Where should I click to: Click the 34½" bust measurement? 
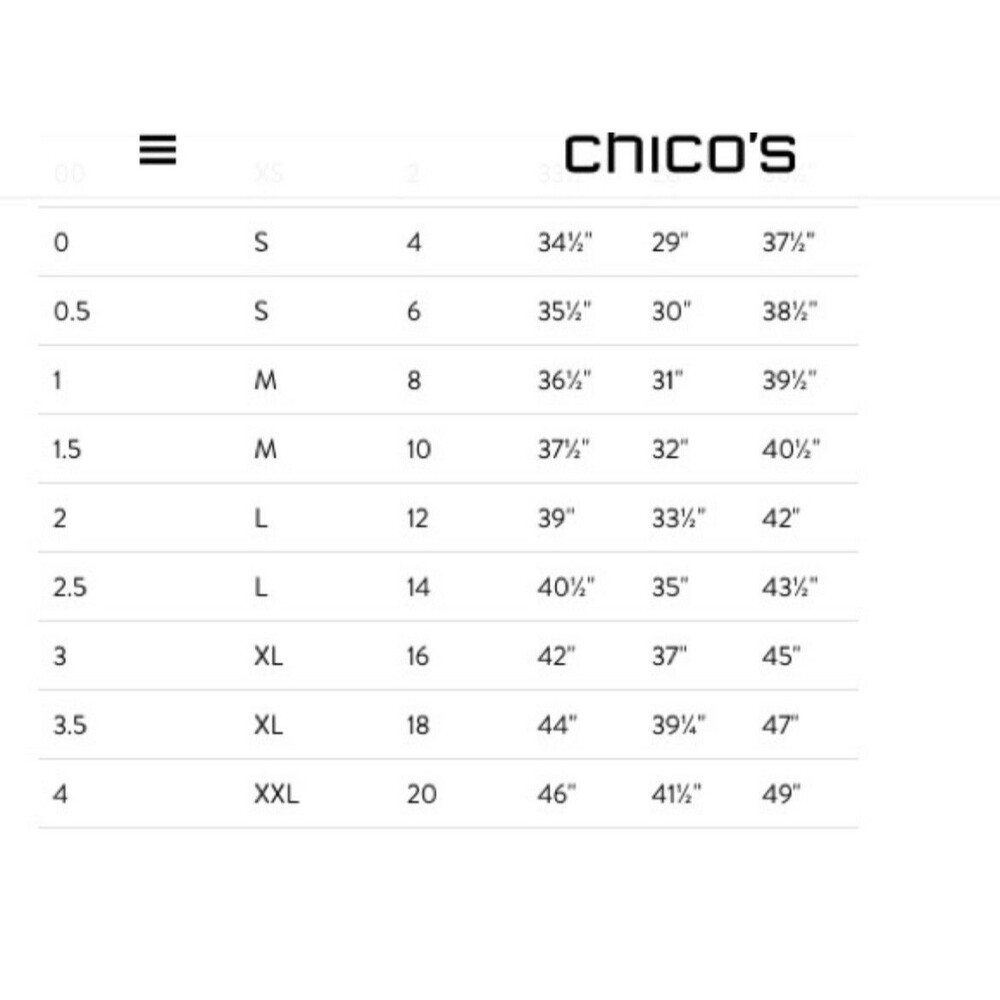(565, 243)
